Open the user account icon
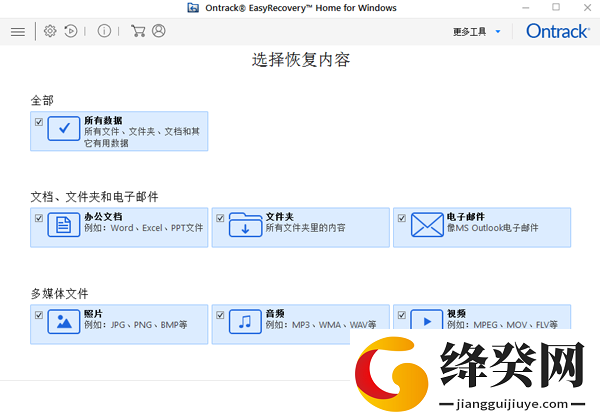Viewport: 600px width, 420px height. (158, 31)
